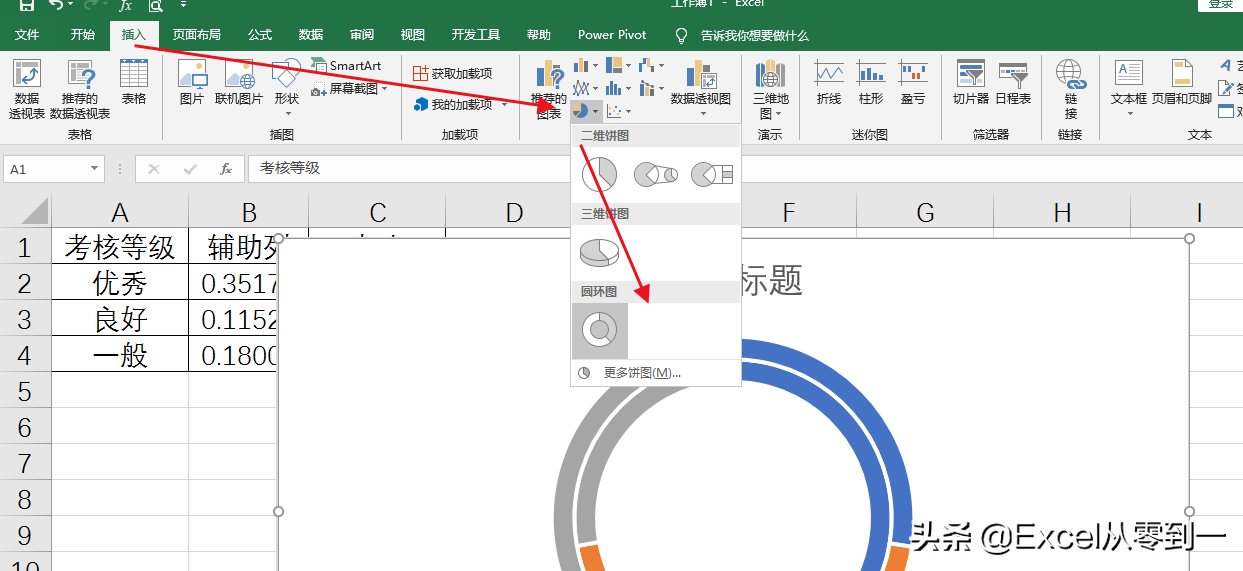Open the Help (帮助) tab
The height and width of the screenshot is (571, 1243).
coord(539,35)
